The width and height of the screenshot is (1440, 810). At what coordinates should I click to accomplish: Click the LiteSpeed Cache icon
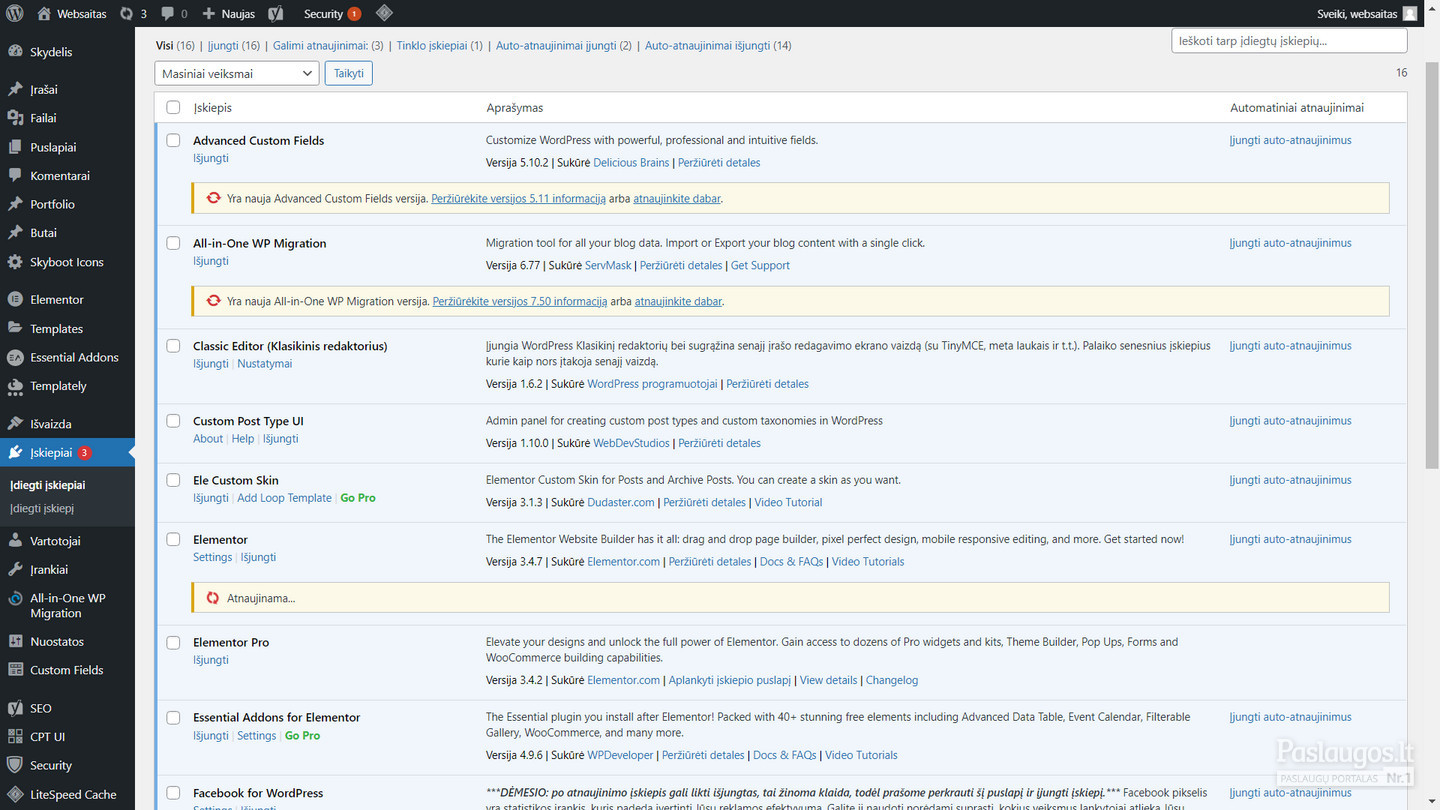click(15, 794)
